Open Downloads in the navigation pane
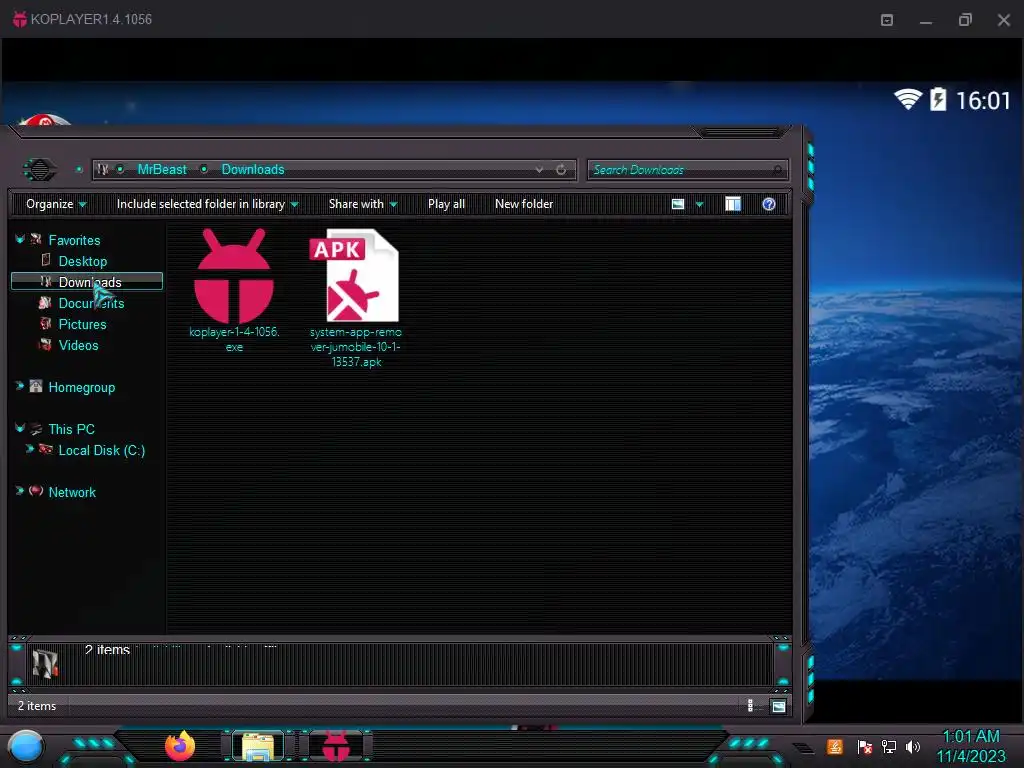The width and height of the screenshot is (1024, 768). coord(89,282)
